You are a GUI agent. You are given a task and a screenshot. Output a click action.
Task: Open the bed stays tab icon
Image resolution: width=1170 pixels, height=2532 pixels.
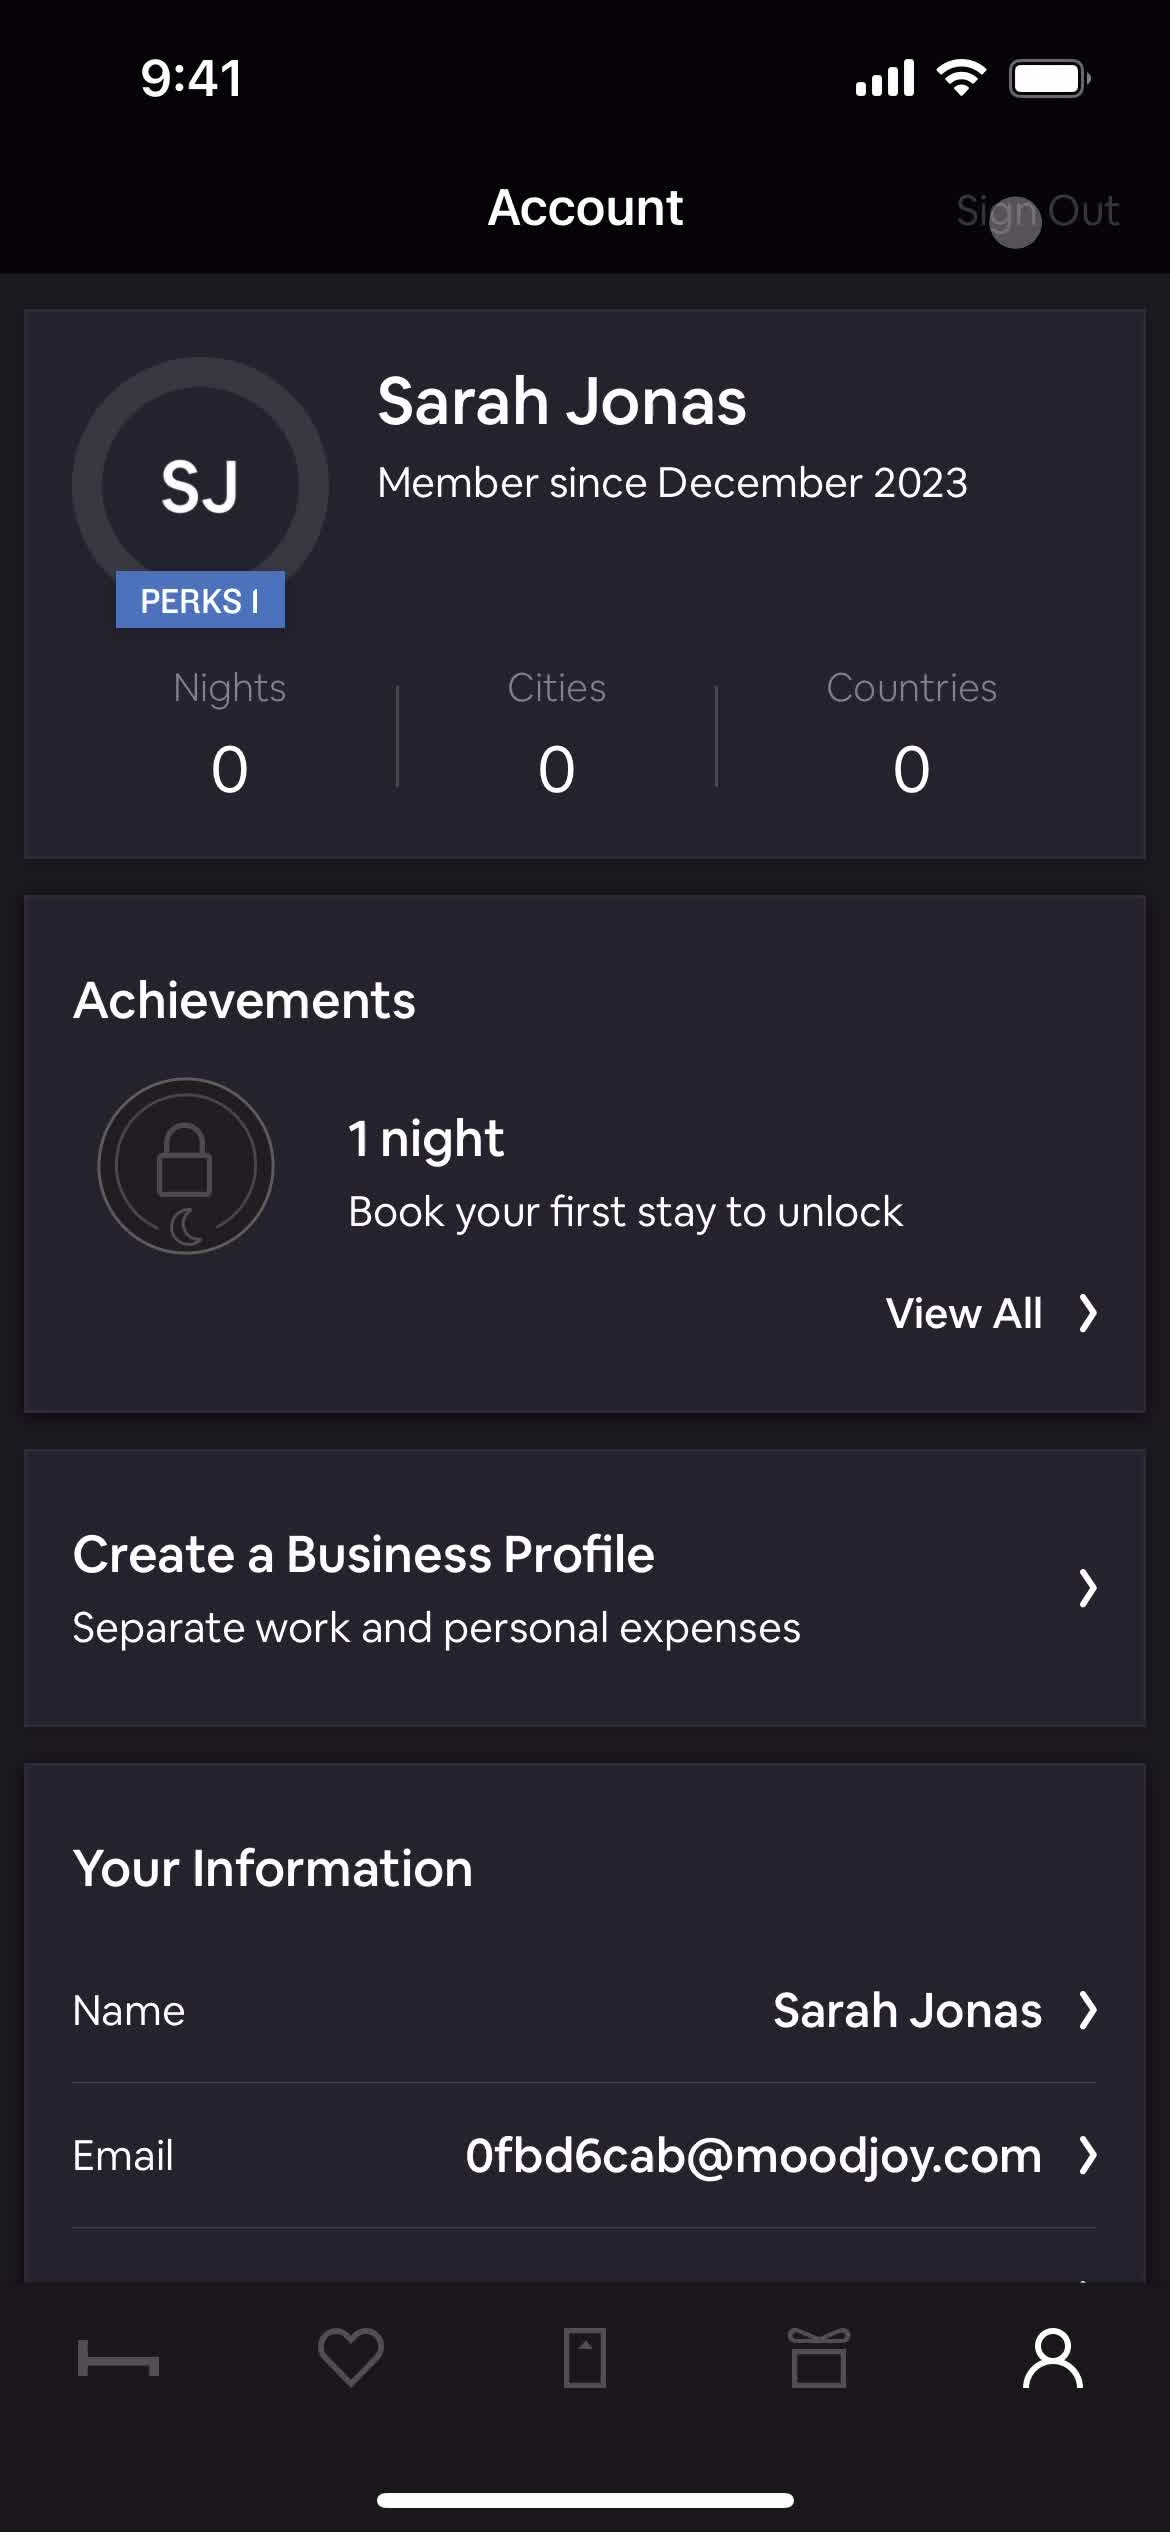coord(118,2358)
